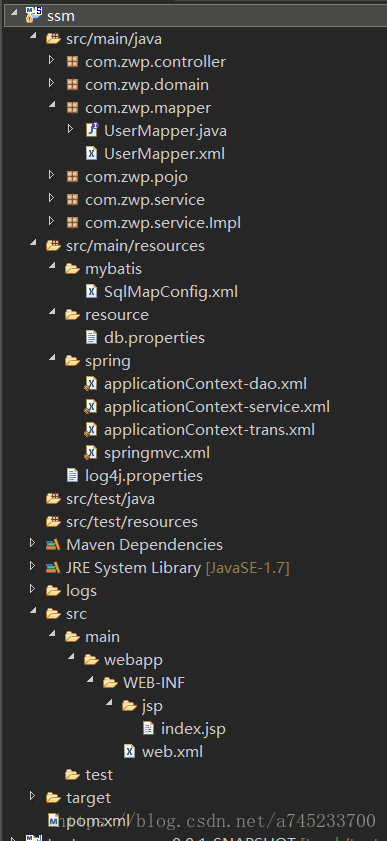
Task: Expand the com.zwp.controller package
Action: click(x=51, y=60)
